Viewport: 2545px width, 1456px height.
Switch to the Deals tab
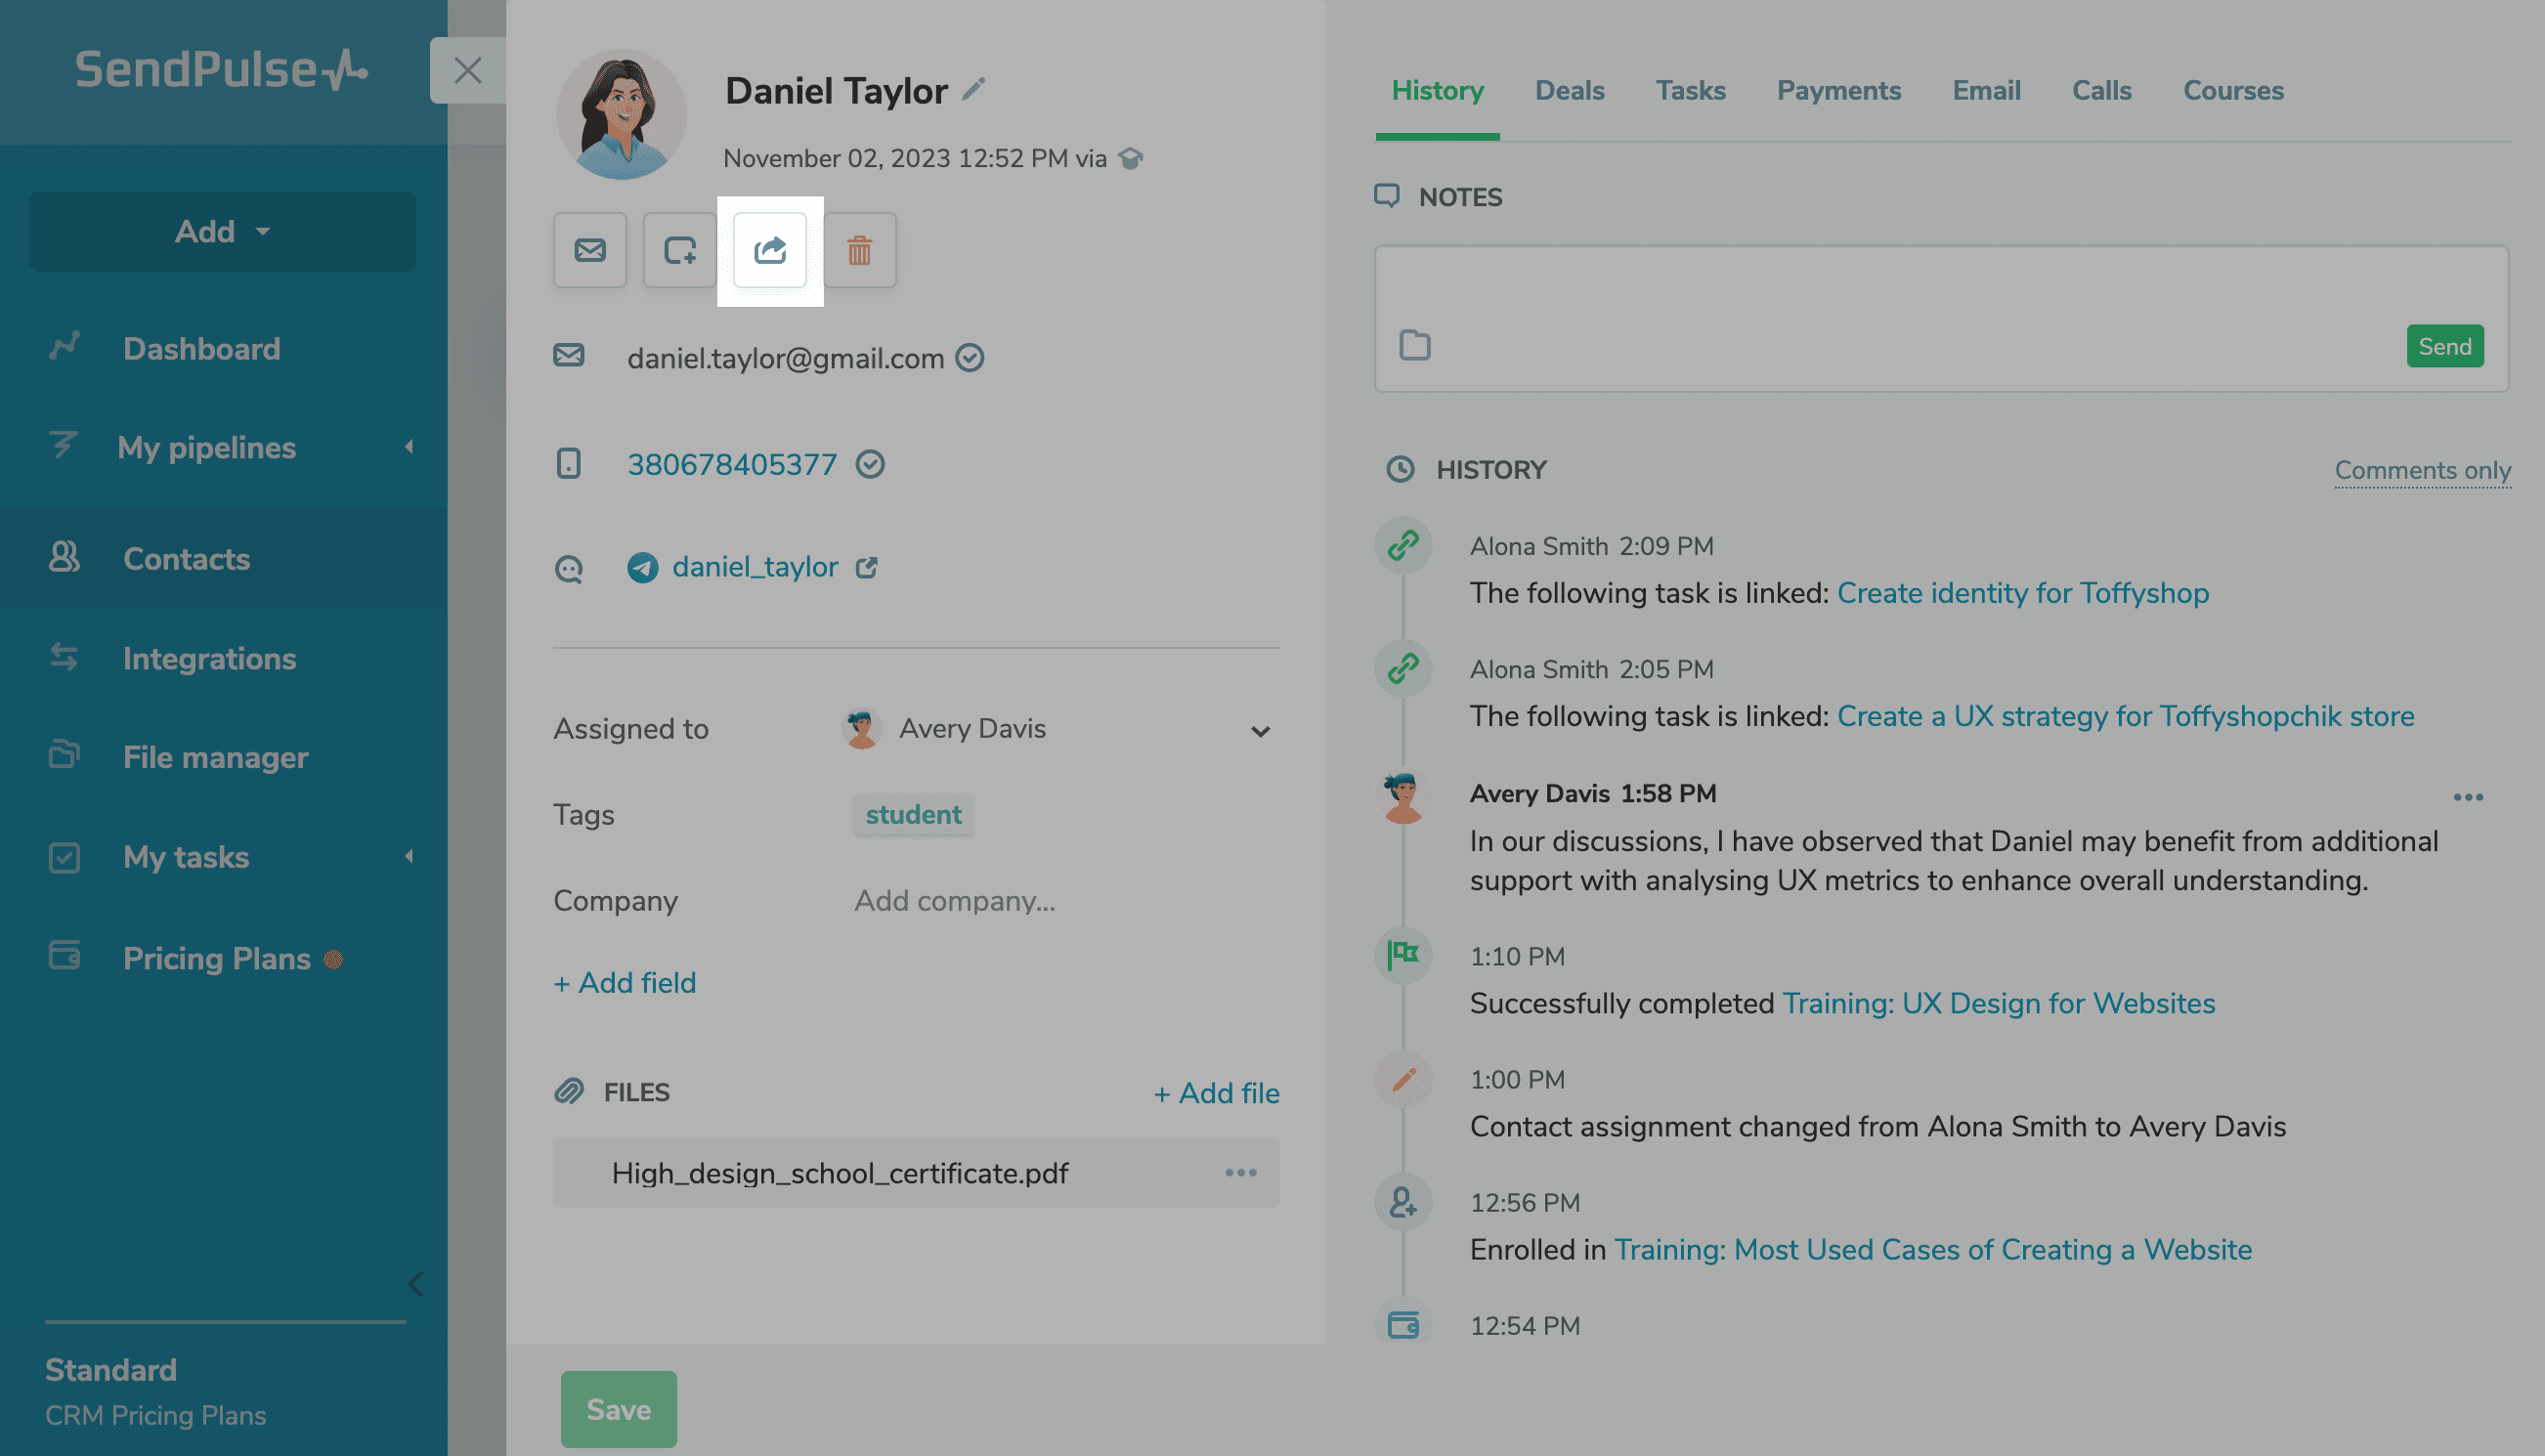click(x=1569, y=91)
